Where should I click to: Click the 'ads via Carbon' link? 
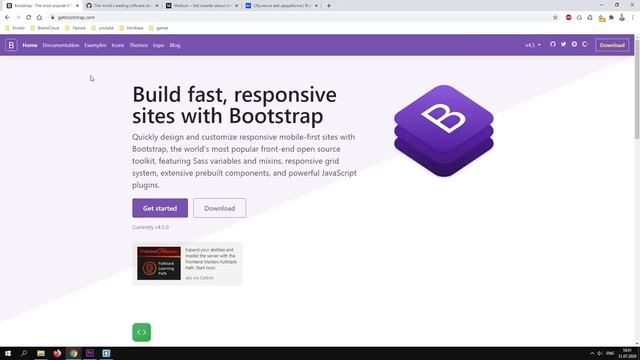[x=200, y=278]
